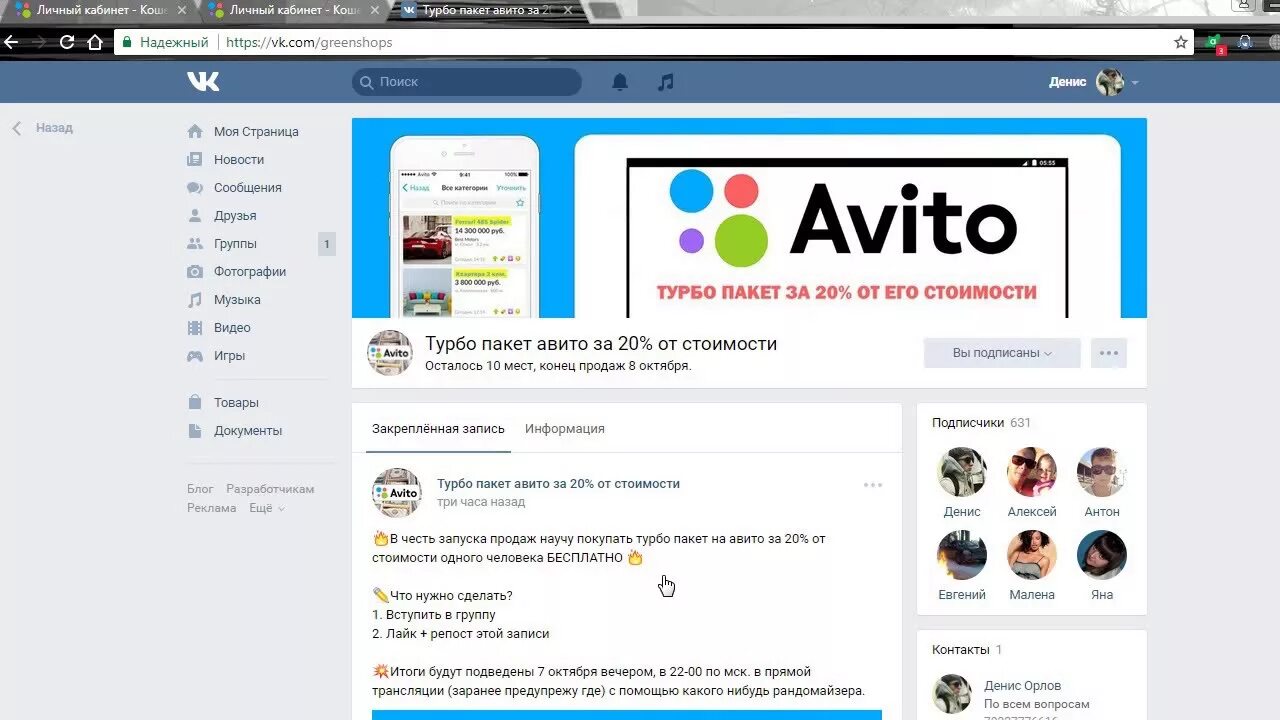The height and width of the screenshot is (720, 1280).
Task: Click the Контакты heading
Action: 961,650
